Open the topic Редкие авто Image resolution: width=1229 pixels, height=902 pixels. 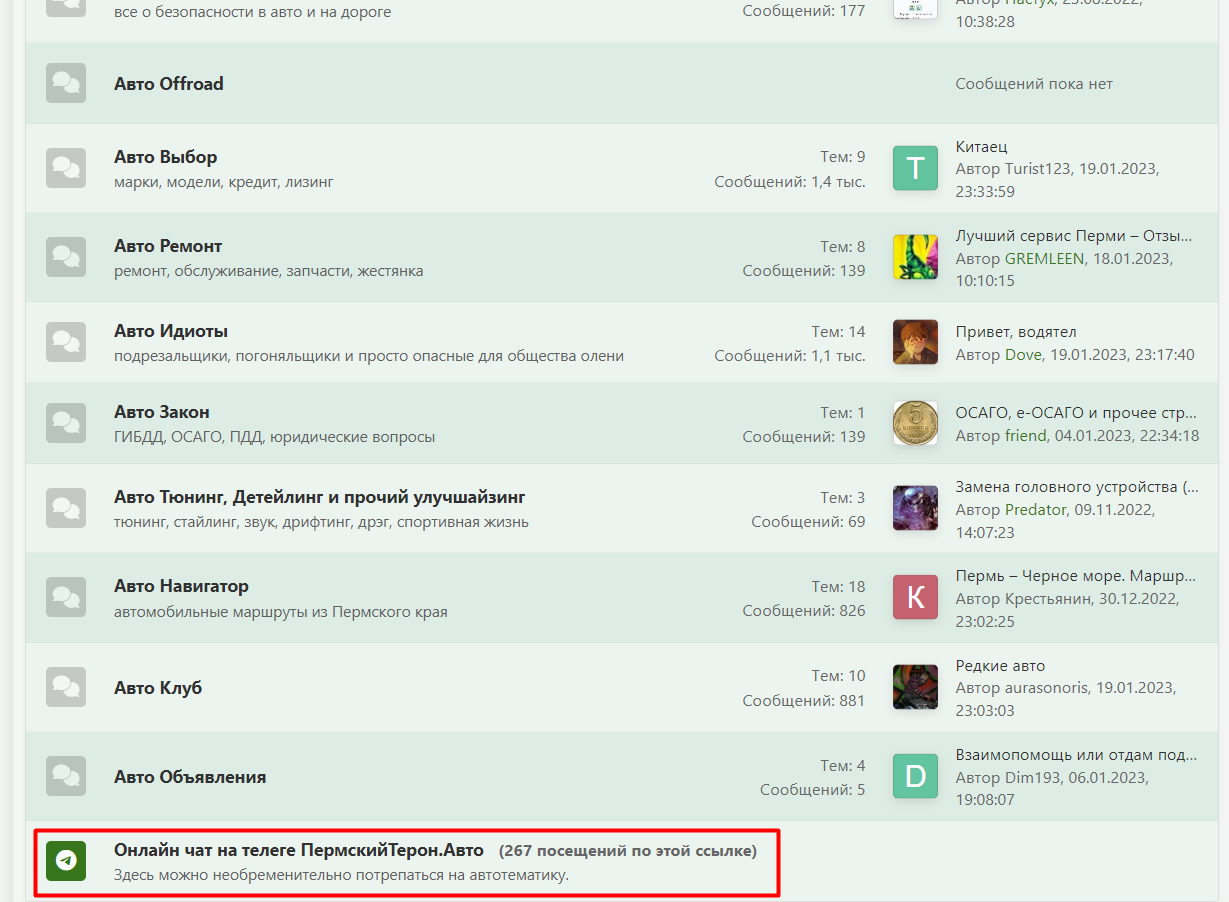(x=1000, y=666)
